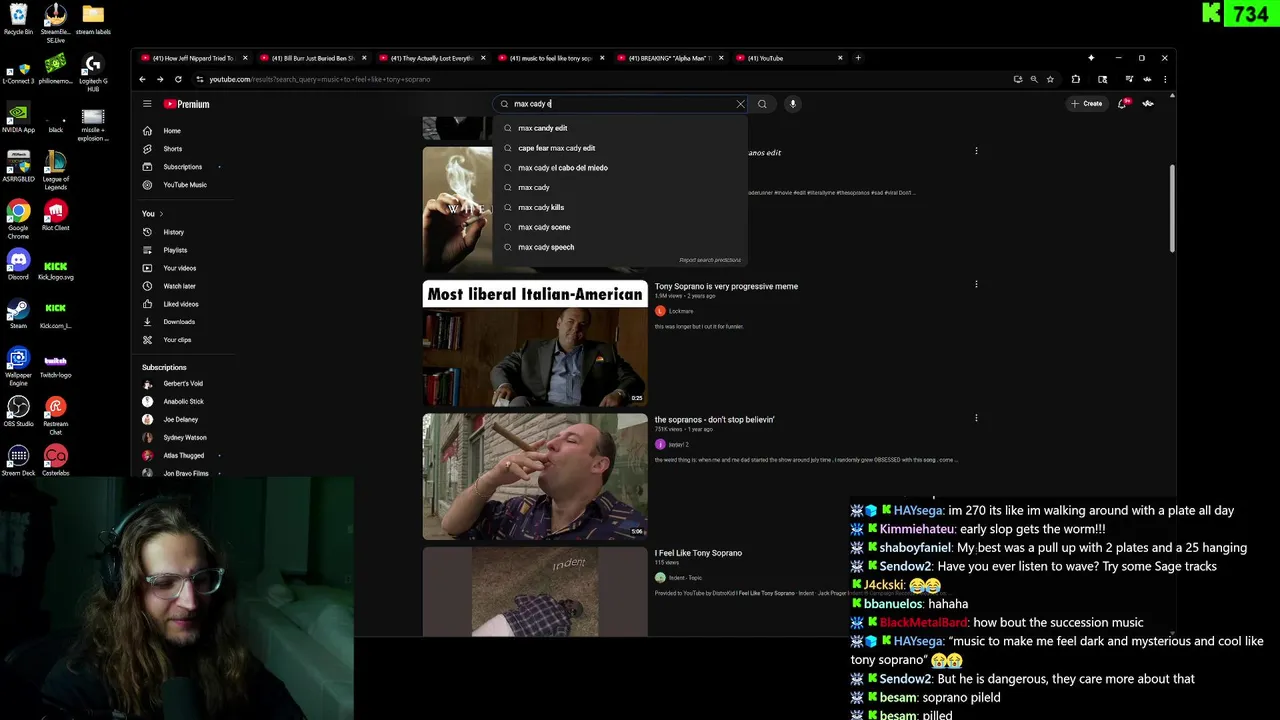Select suggestion 'max candy edit'
This screenshot has width=1280, height=720.
[x=620, y=128]
